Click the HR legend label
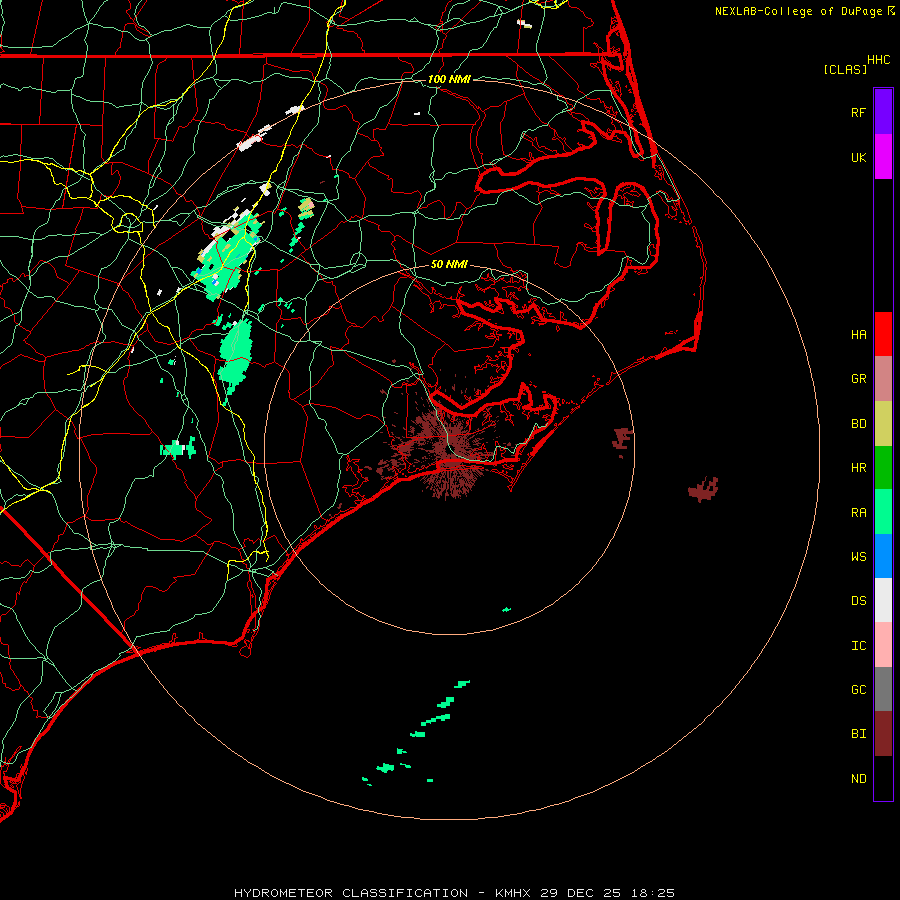The height and width of the screenshot is (900, 900). [858, 468]
